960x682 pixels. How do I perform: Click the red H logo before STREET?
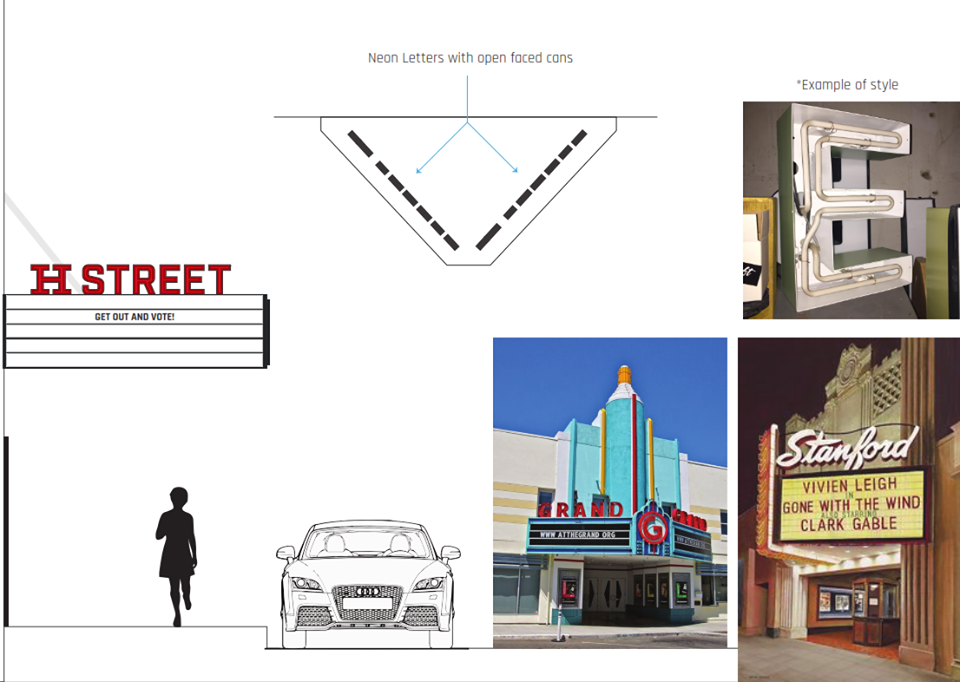[x=52, y=280]
